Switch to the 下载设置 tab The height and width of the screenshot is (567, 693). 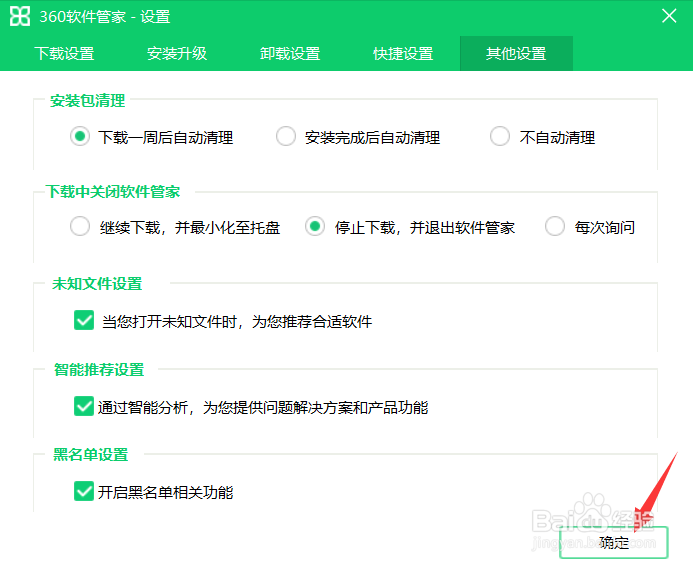click(65, 53)
